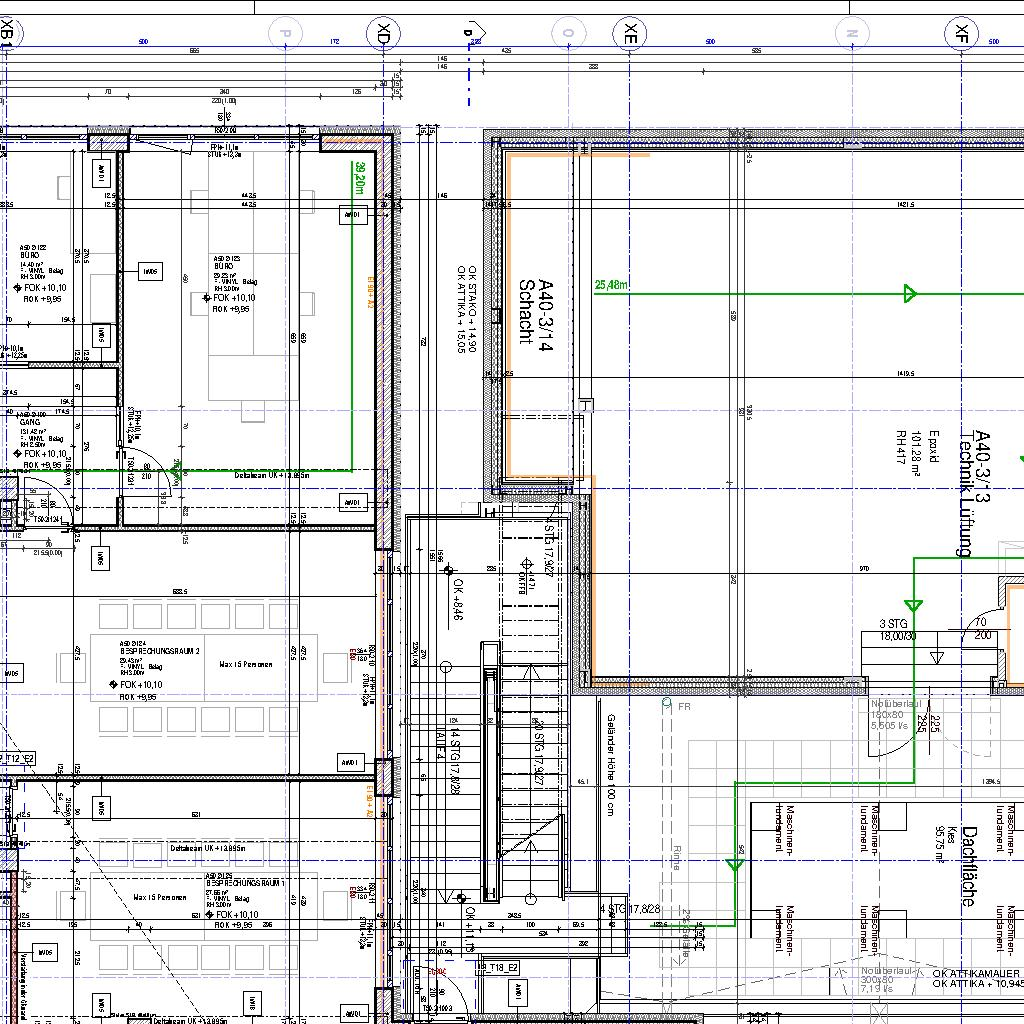Click the faint P axis bubble
The image size is (1024, 1024).
285,33
